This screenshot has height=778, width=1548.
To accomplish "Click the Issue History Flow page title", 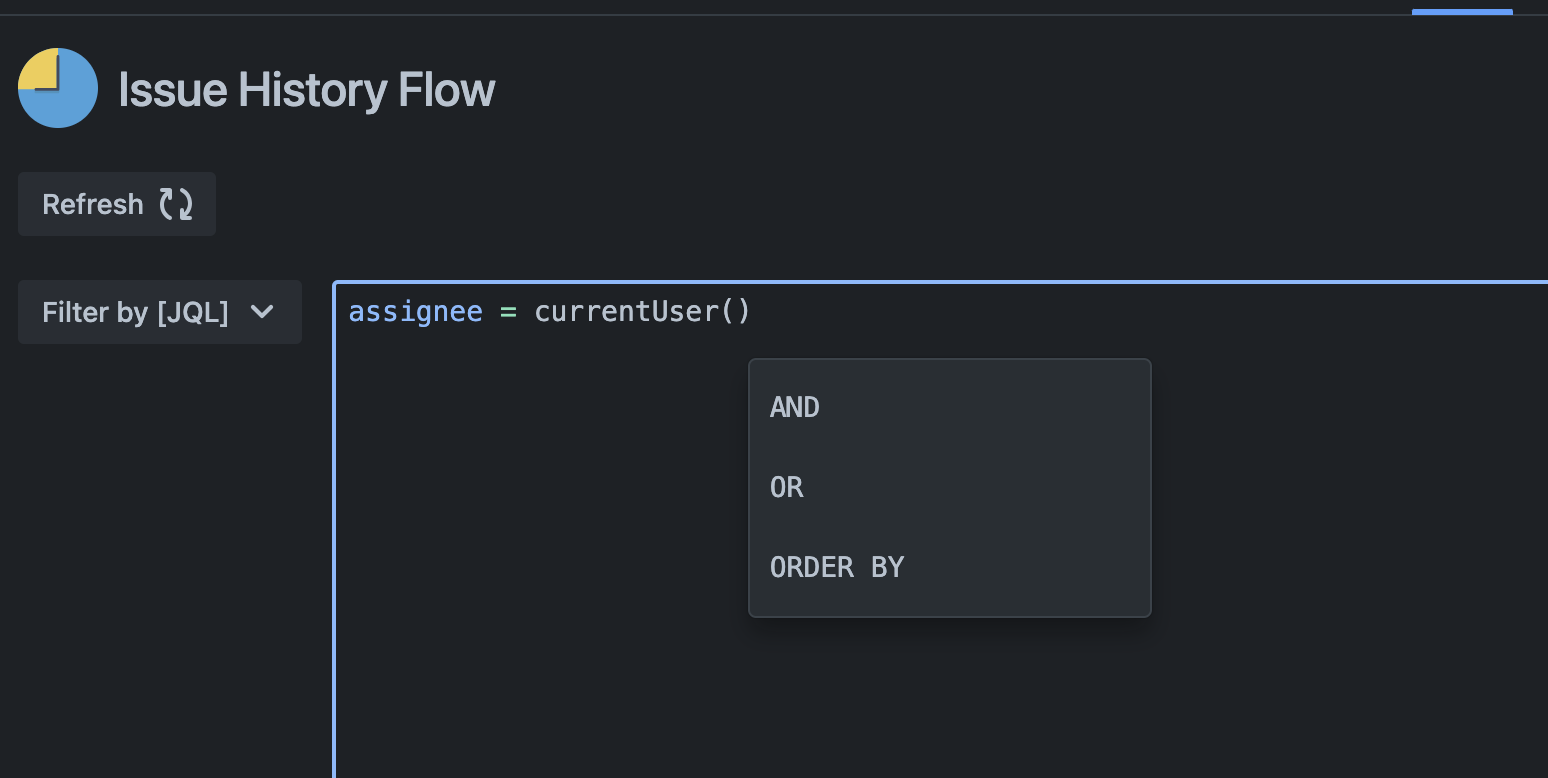I will click(x=307, y=89).
